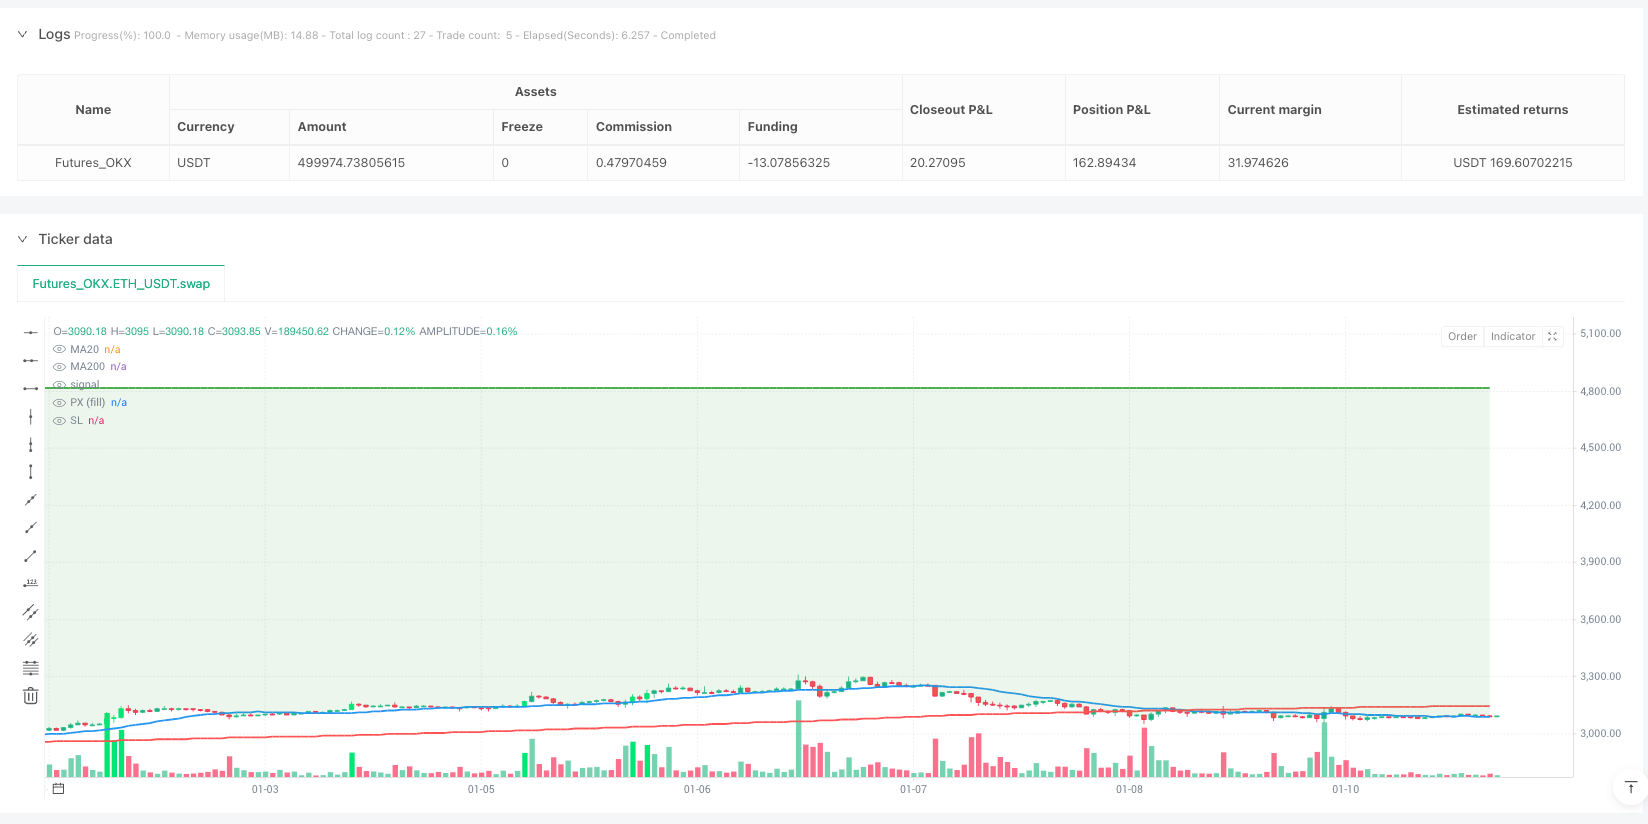Select the diagonal line segment tool

pyautogui.click(x=30, y=556)
